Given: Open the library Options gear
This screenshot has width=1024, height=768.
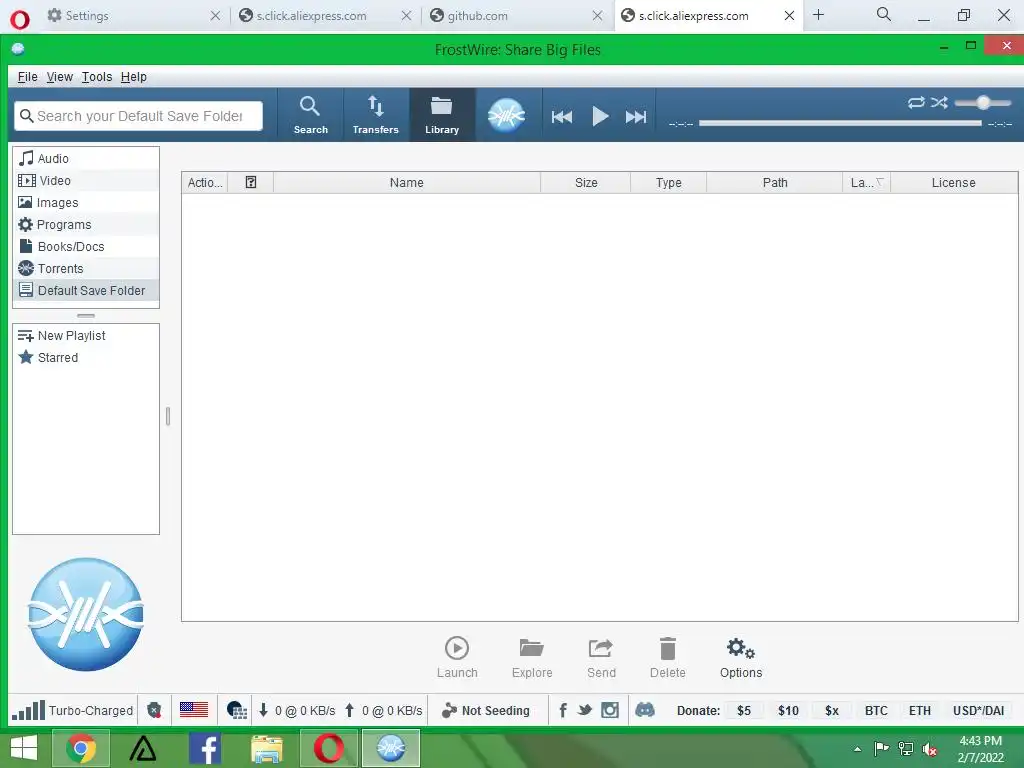Looking at the screenshot, I should pyautogui.click(x=741, y=658).
